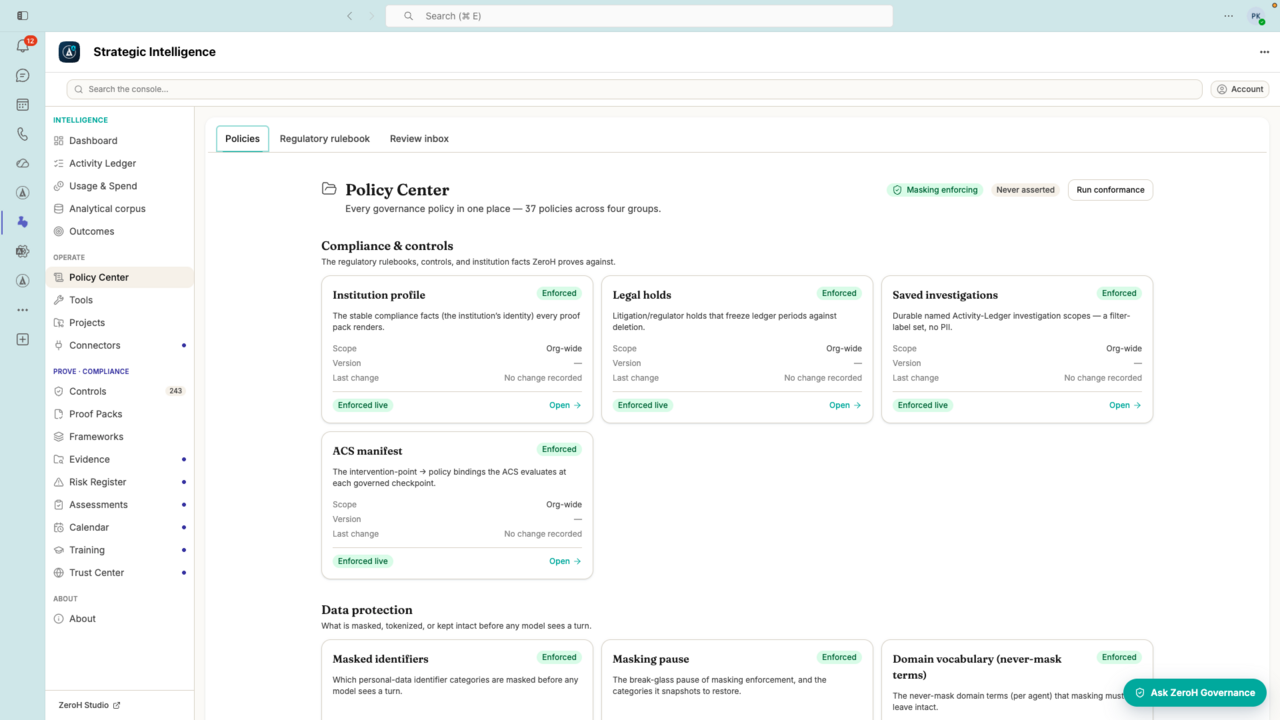Select Policy Center in sidebar
The image size is (1280, 720).
pos(120,277)
